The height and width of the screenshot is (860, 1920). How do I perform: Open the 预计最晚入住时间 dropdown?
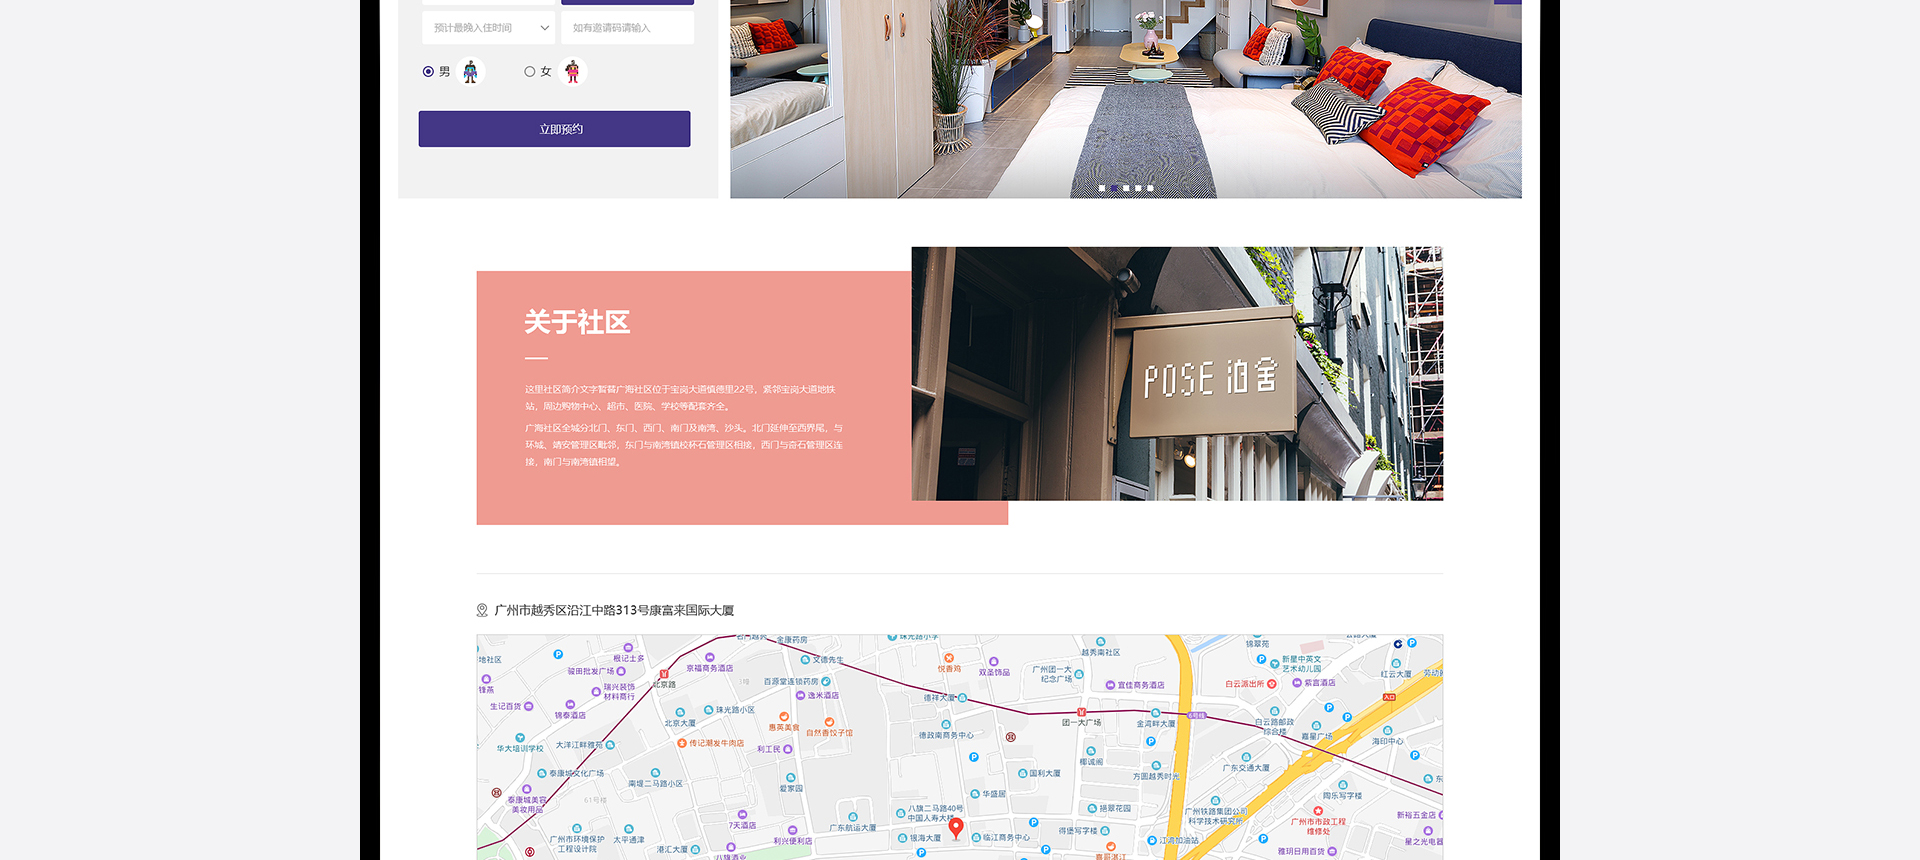click(x=488, y=28)
